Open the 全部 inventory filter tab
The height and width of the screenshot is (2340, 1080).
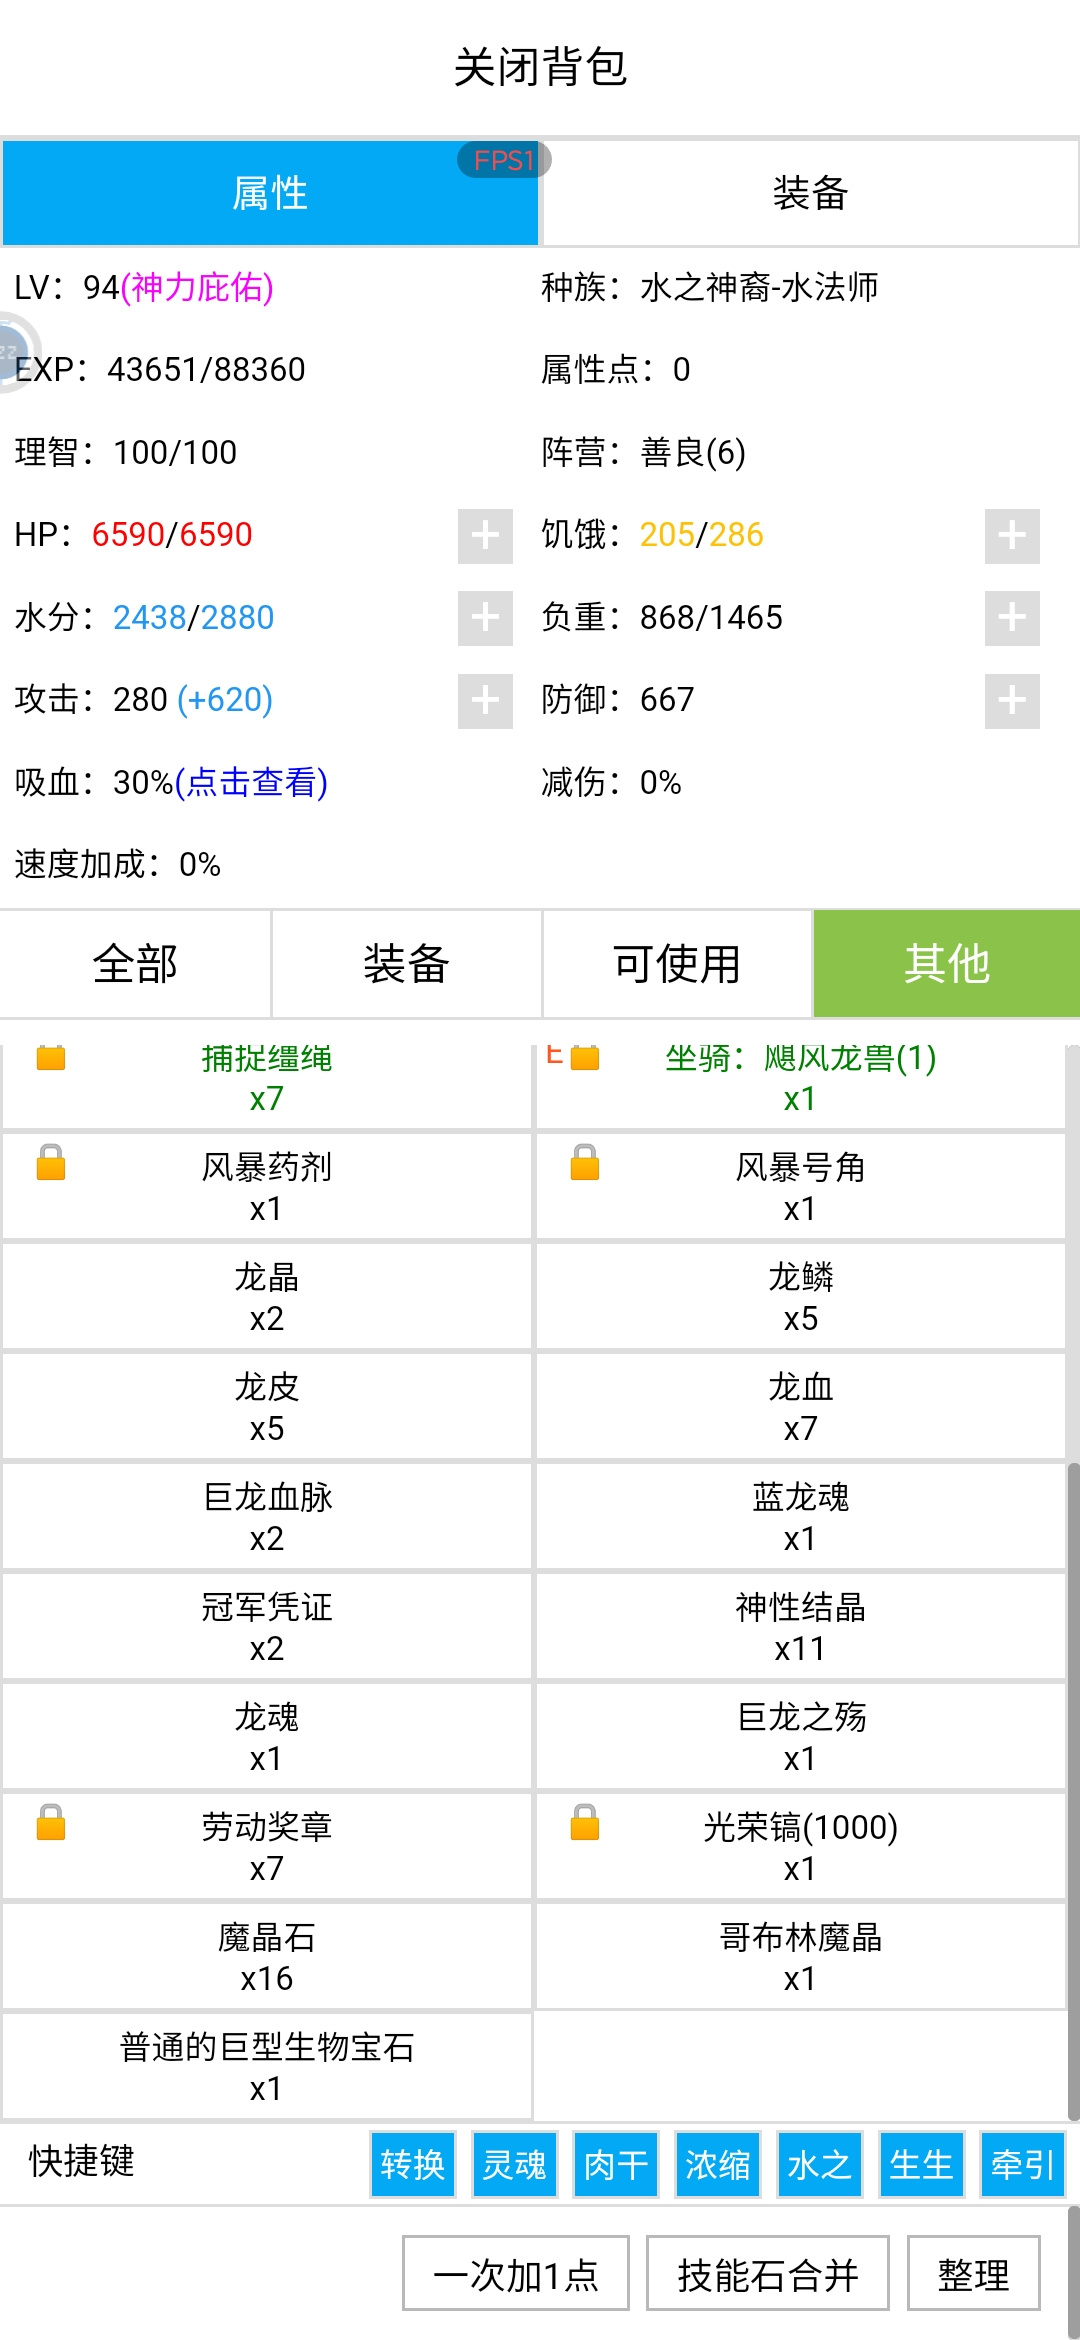135,964
